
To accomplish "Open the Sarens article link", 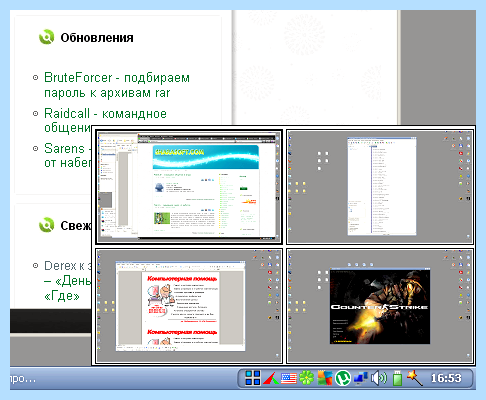I will tap(68, 155).
